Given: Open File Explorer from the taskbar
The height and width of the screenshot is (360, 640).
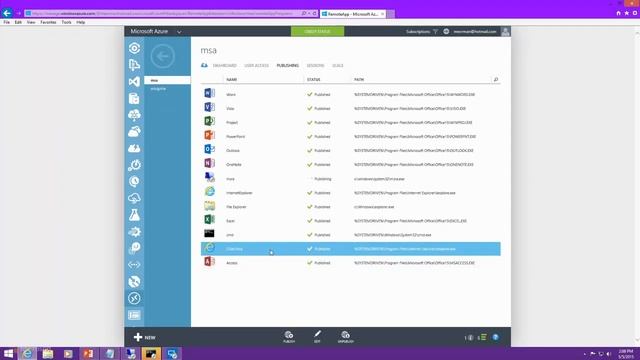Looking at the screenshot, I should pos(48,353).
